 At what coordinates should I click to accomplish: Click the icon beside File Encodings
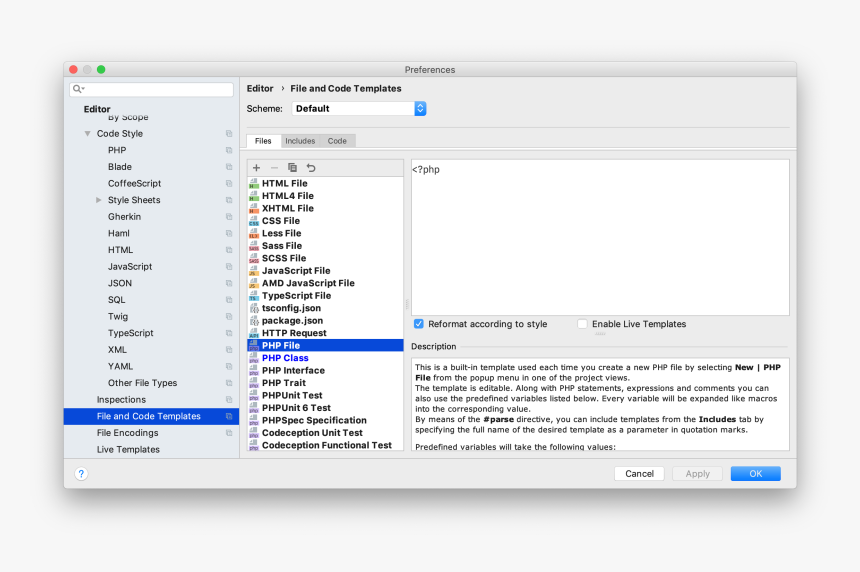(x=229, y=433)
